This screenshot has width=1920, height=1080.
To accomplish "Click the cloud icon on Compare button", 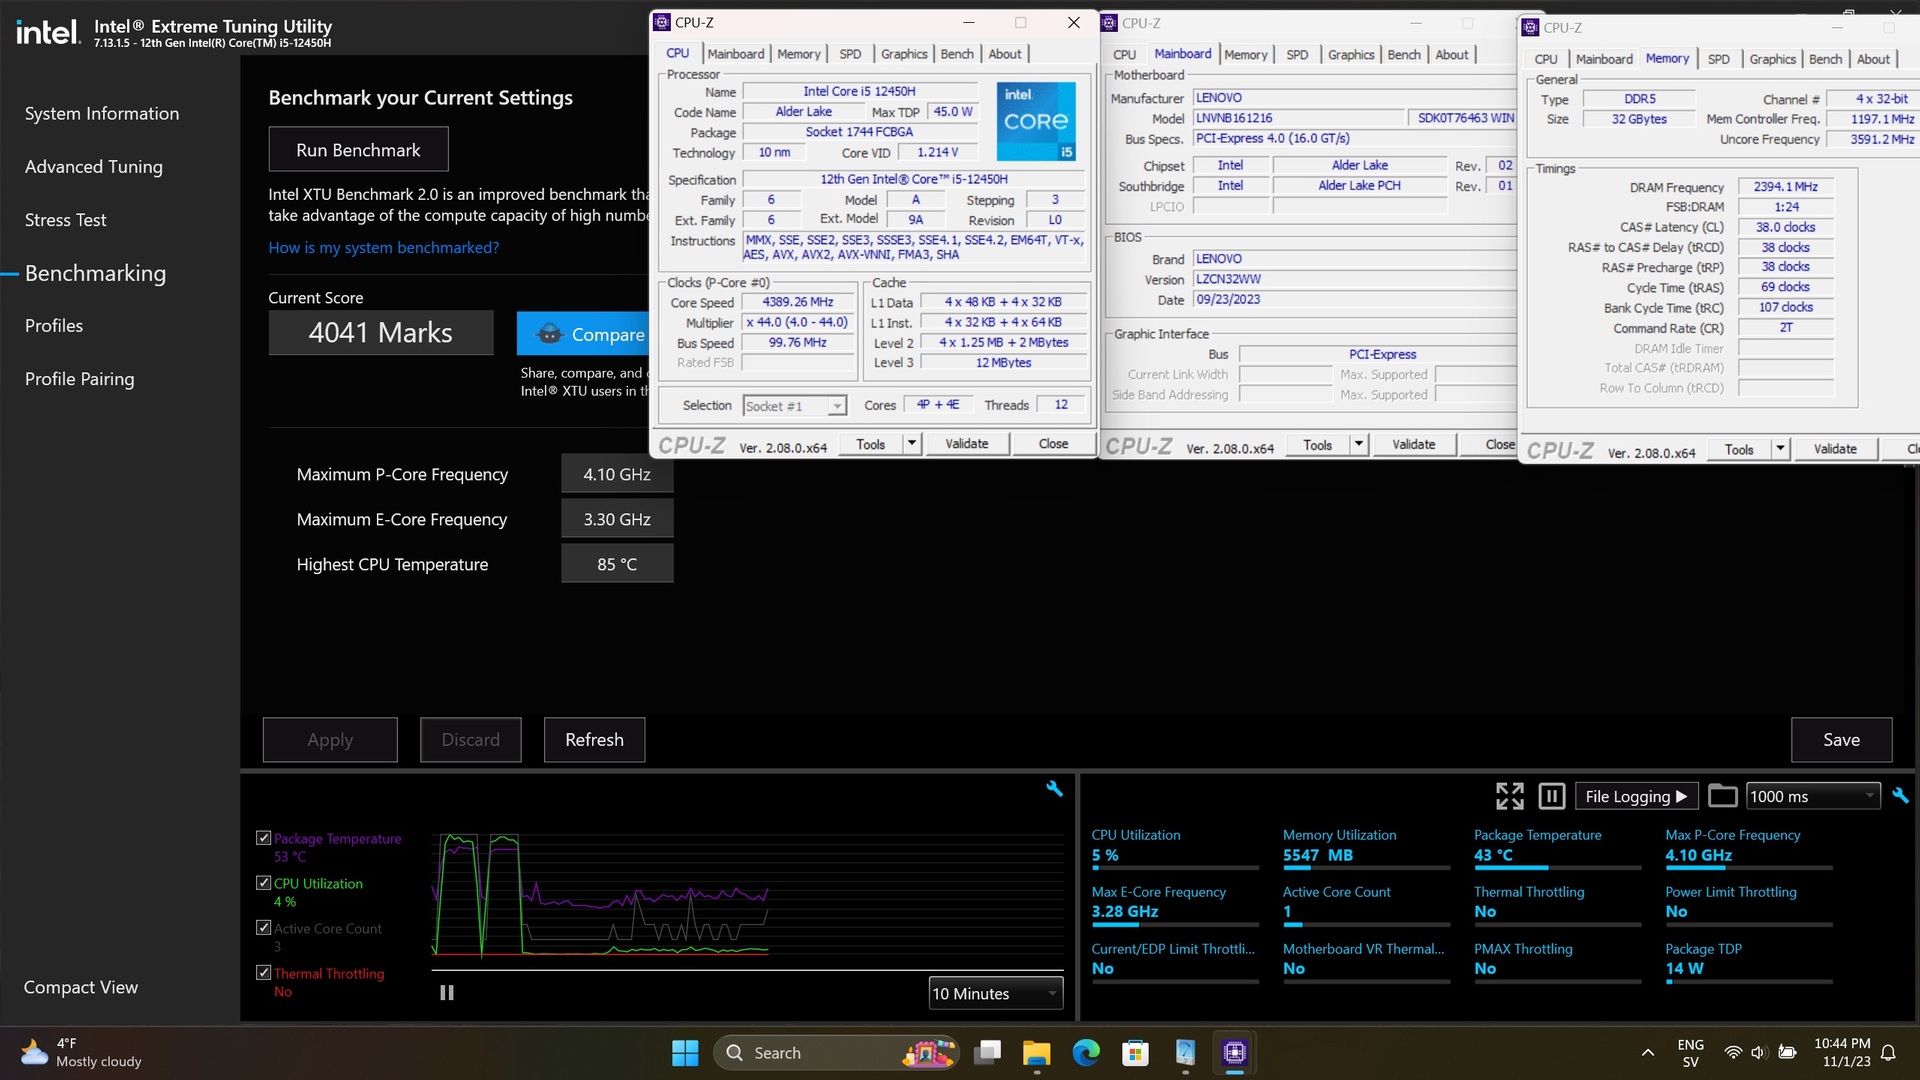I will tap(550, 334).
